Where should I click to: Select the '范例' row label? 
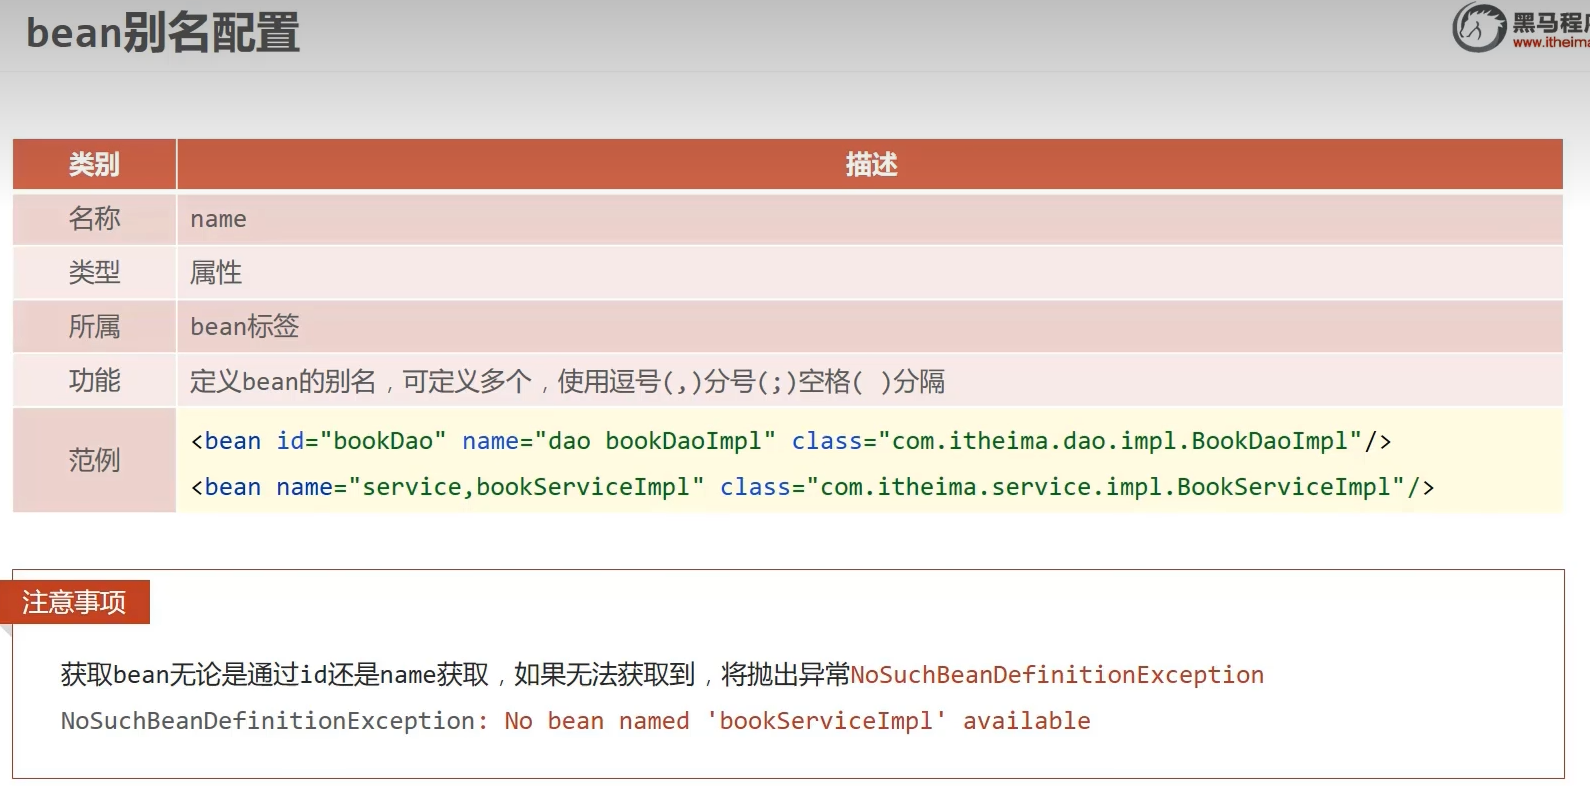click(94, 460)
